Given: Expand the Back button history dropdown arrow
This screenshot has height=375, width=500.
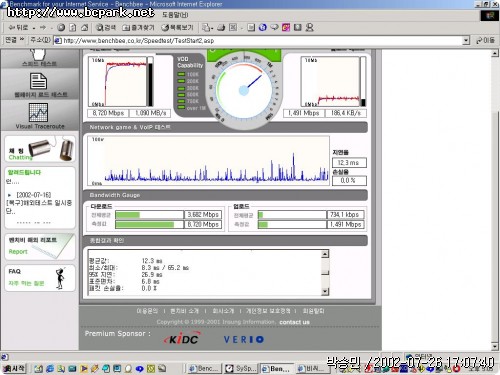Looking at the screenshot, I should 34,28.
